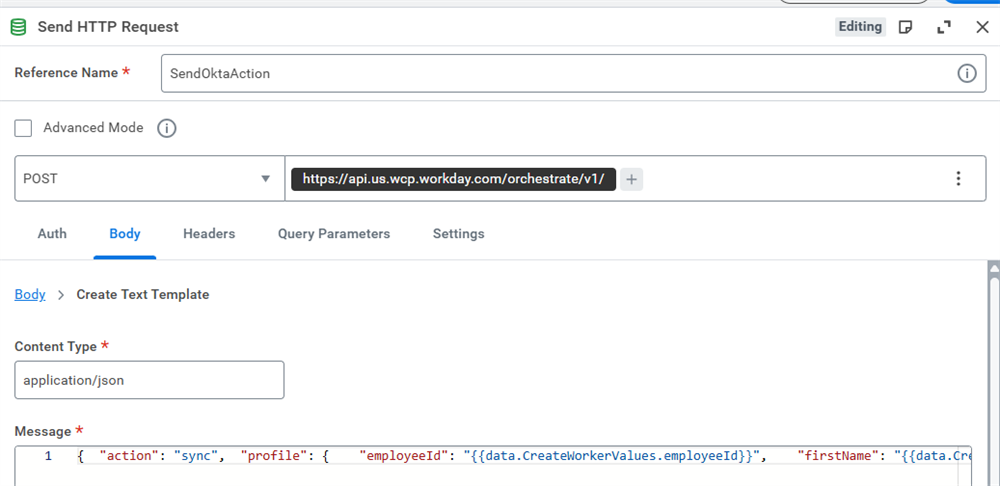Click the Editing status badge

[860, 27]
